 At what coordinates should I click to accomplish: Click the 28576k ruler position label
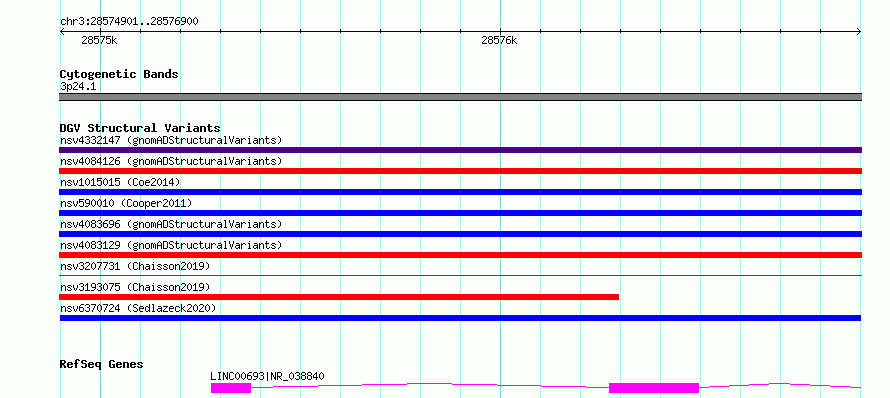(499, 40)
